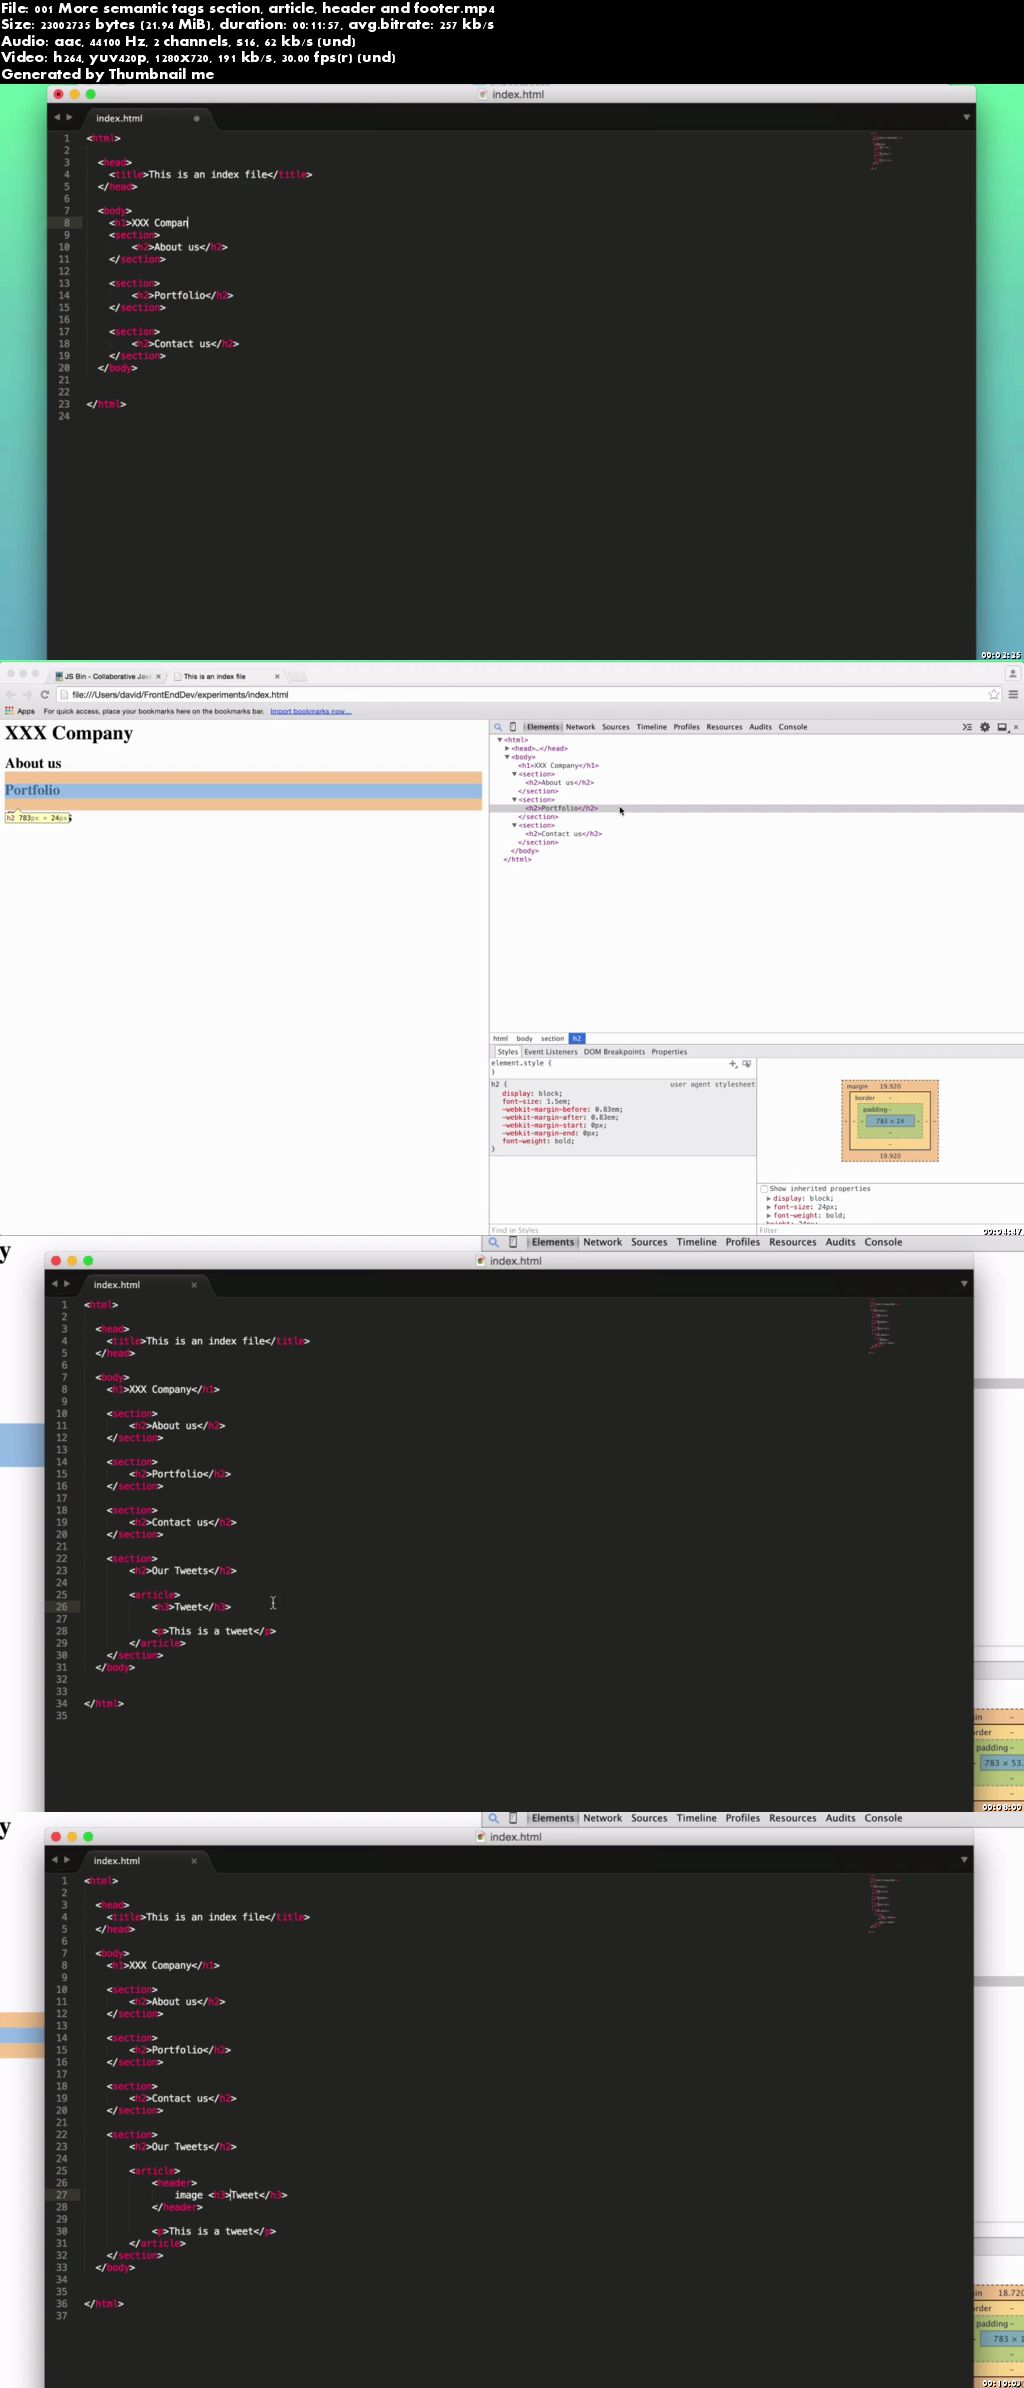Image resolution: width=1024 pixels, height=2388 pixels.
Task: Open tab dropdown arrow in first Sublime frame
Action: (x=966, y=117)
